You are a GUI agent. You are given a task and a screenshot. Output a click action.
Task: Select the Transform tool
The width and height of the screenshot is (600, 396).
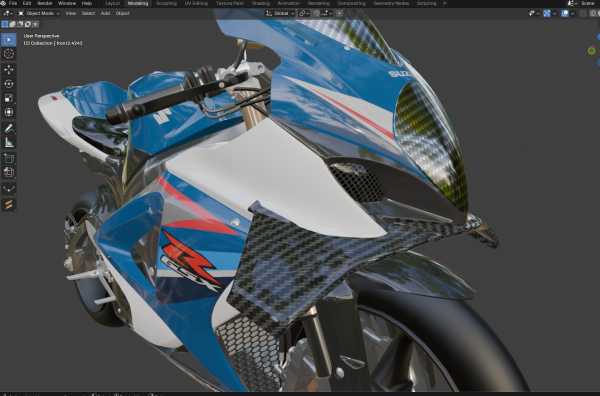(9, 112)
